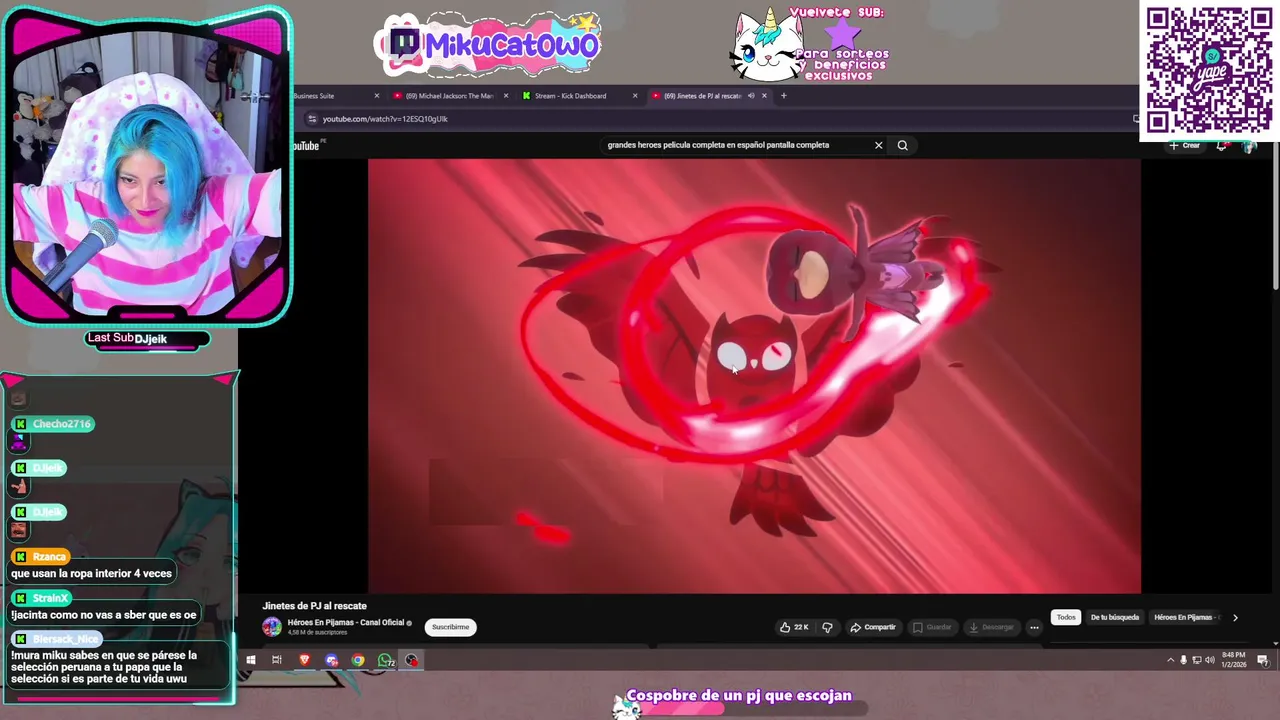Switch to the Michael Jackson tab
This screenshot has height=720, width=1280.
pyautogui.click(x=449, y=96)
